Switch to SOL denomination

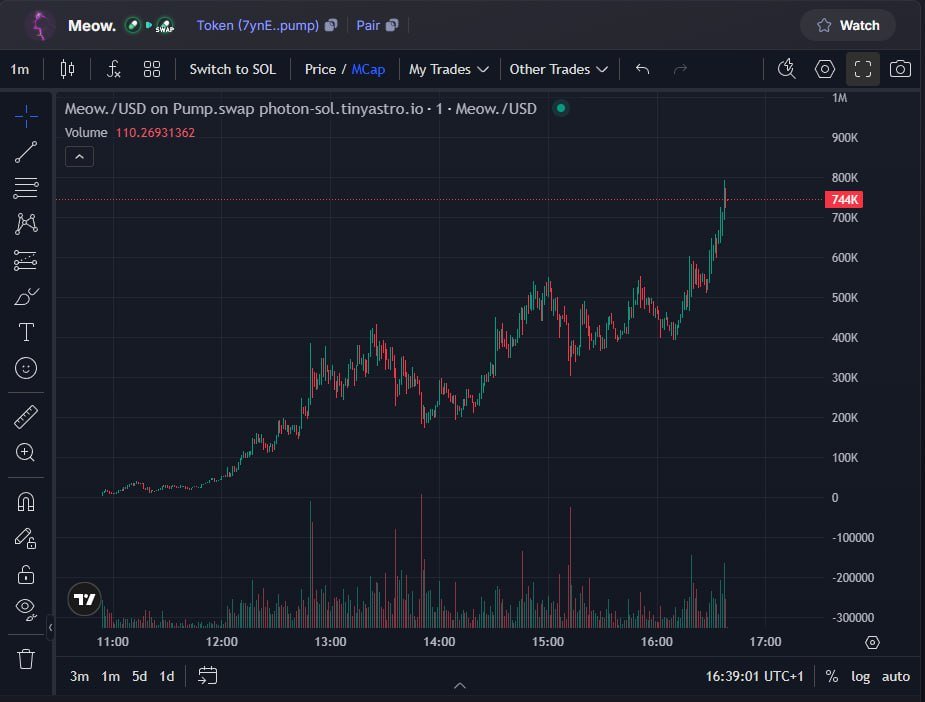click(232, 69)
